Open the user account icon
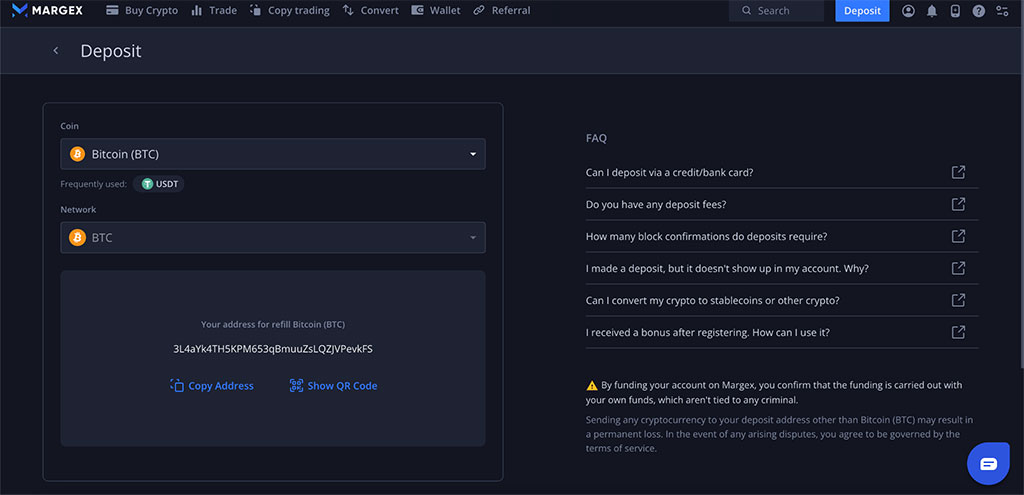The height and width of the screenshot is (495, 1024). coord(908,10)
